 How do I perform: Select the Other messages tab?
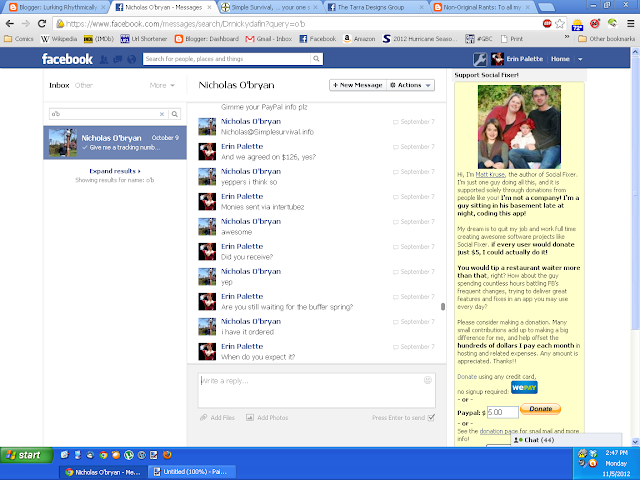pos(84,85)
